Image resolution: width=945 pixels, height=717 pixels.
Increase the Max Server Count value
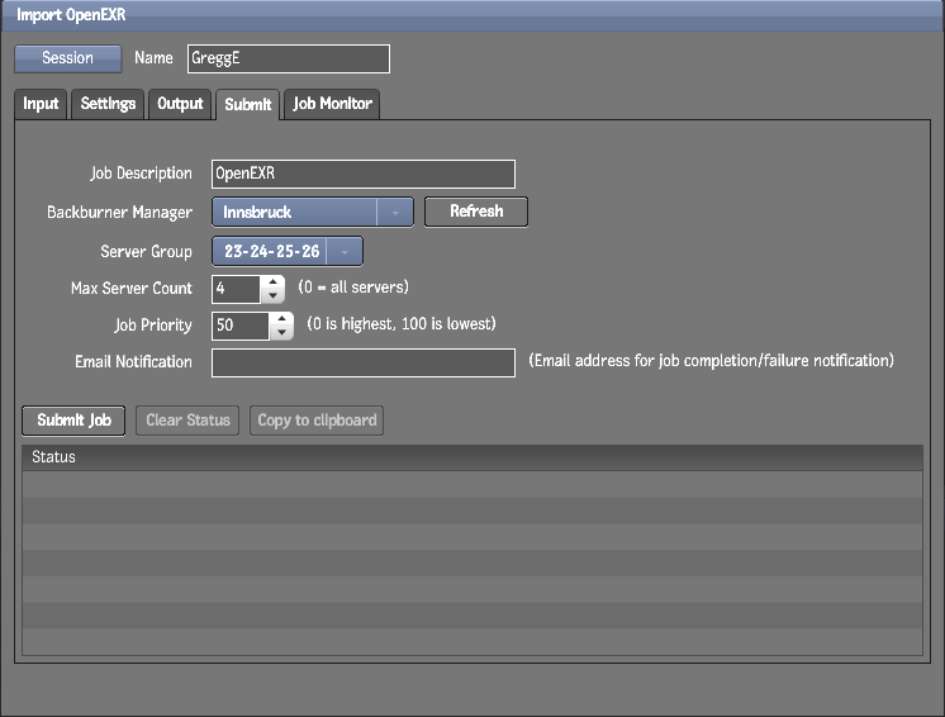[x=273, y=283]
